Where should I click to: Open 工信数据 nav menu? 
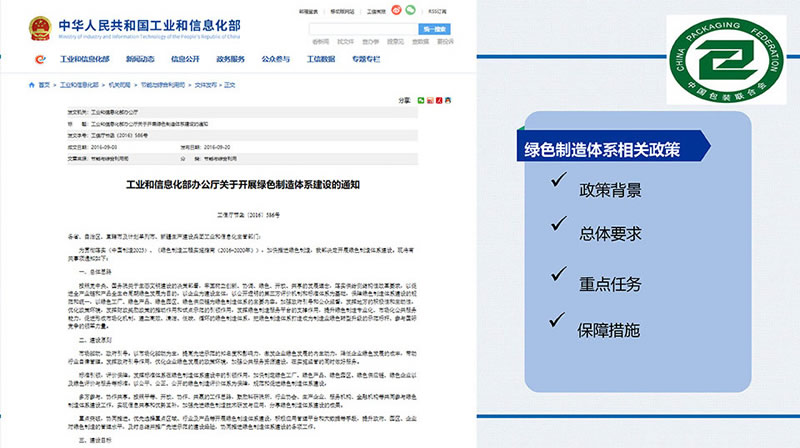pyautogui.click(x=321, y=59)
